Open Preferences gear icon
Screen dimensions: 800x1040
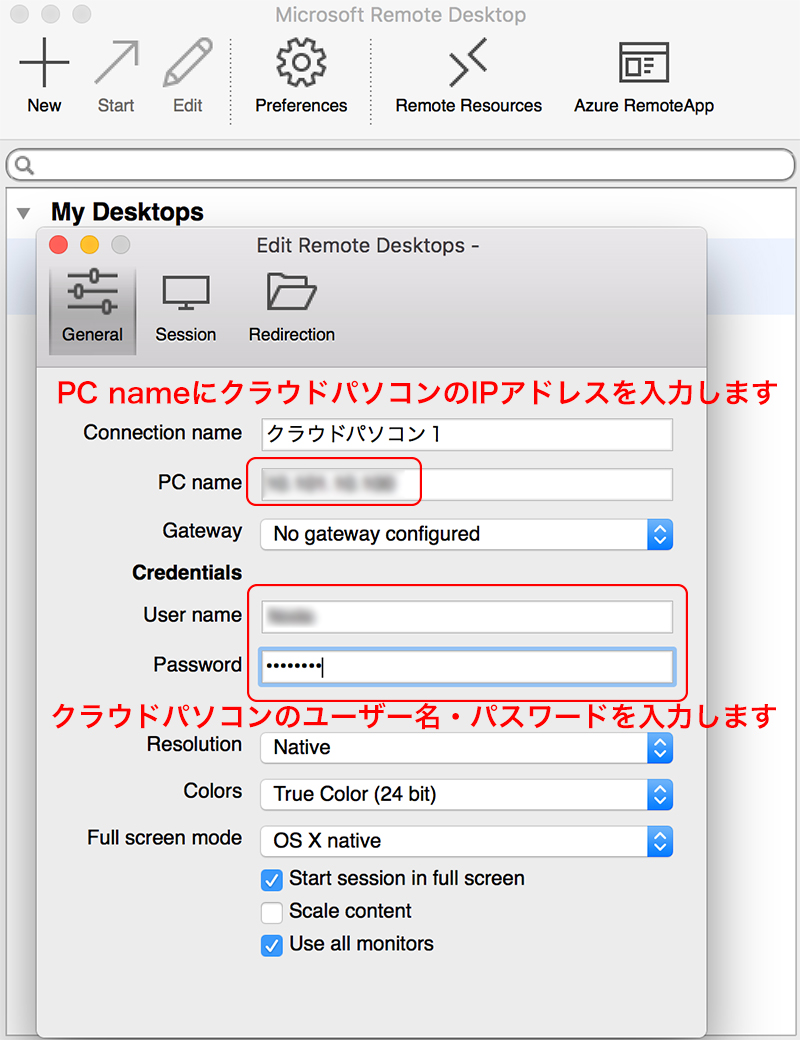(x=301, y=62)
